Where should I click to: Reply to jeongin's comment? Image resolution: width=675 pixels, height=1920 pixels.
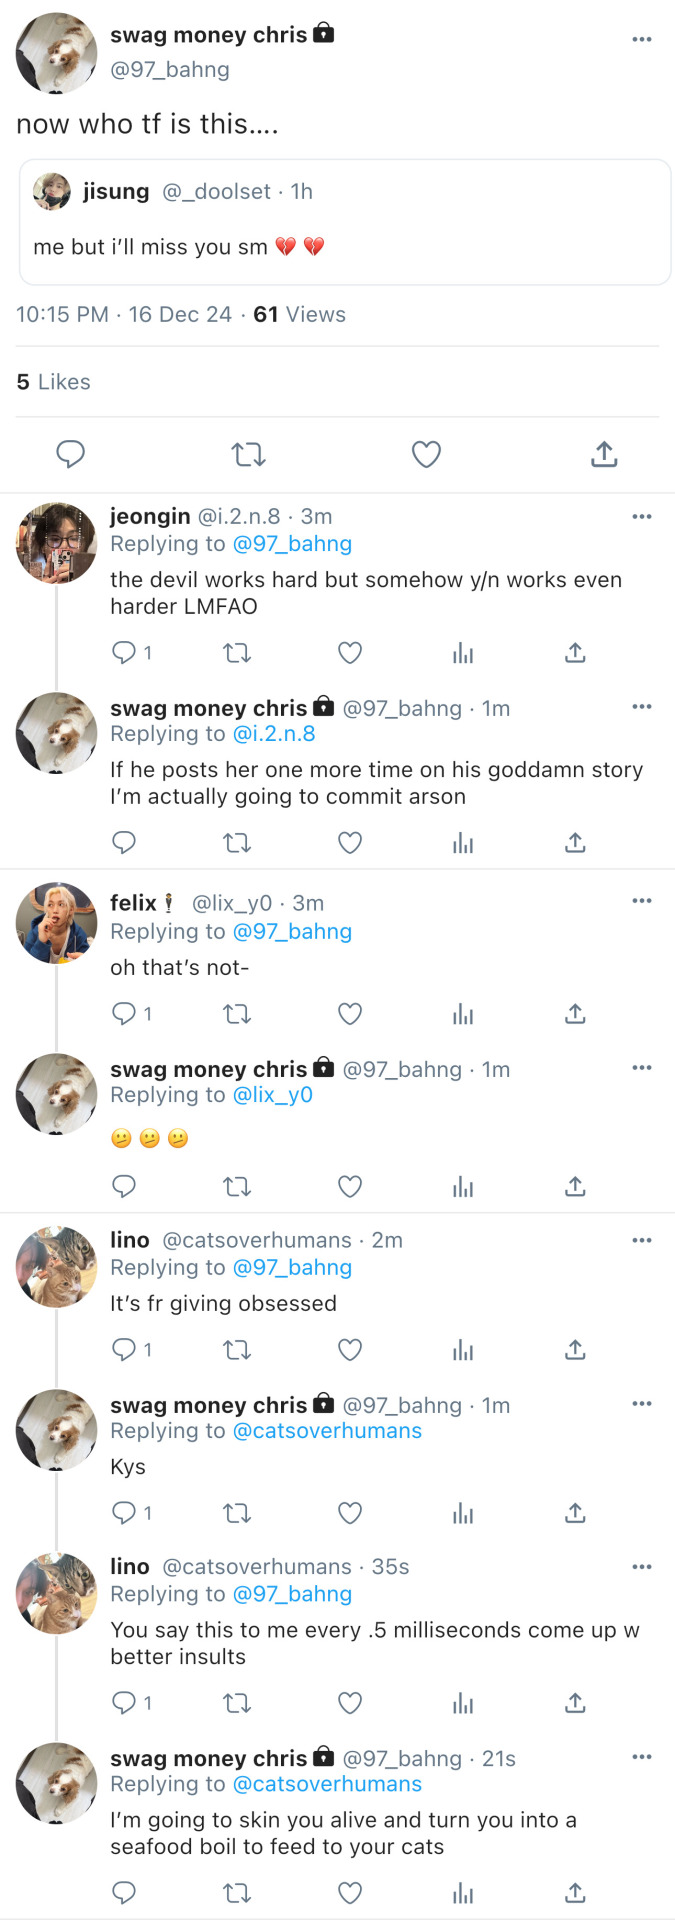pos(124,653)
